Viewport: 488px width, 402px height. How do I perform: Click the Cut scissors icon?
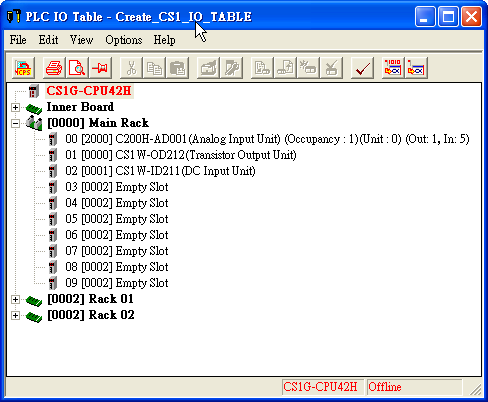point(131,68)
